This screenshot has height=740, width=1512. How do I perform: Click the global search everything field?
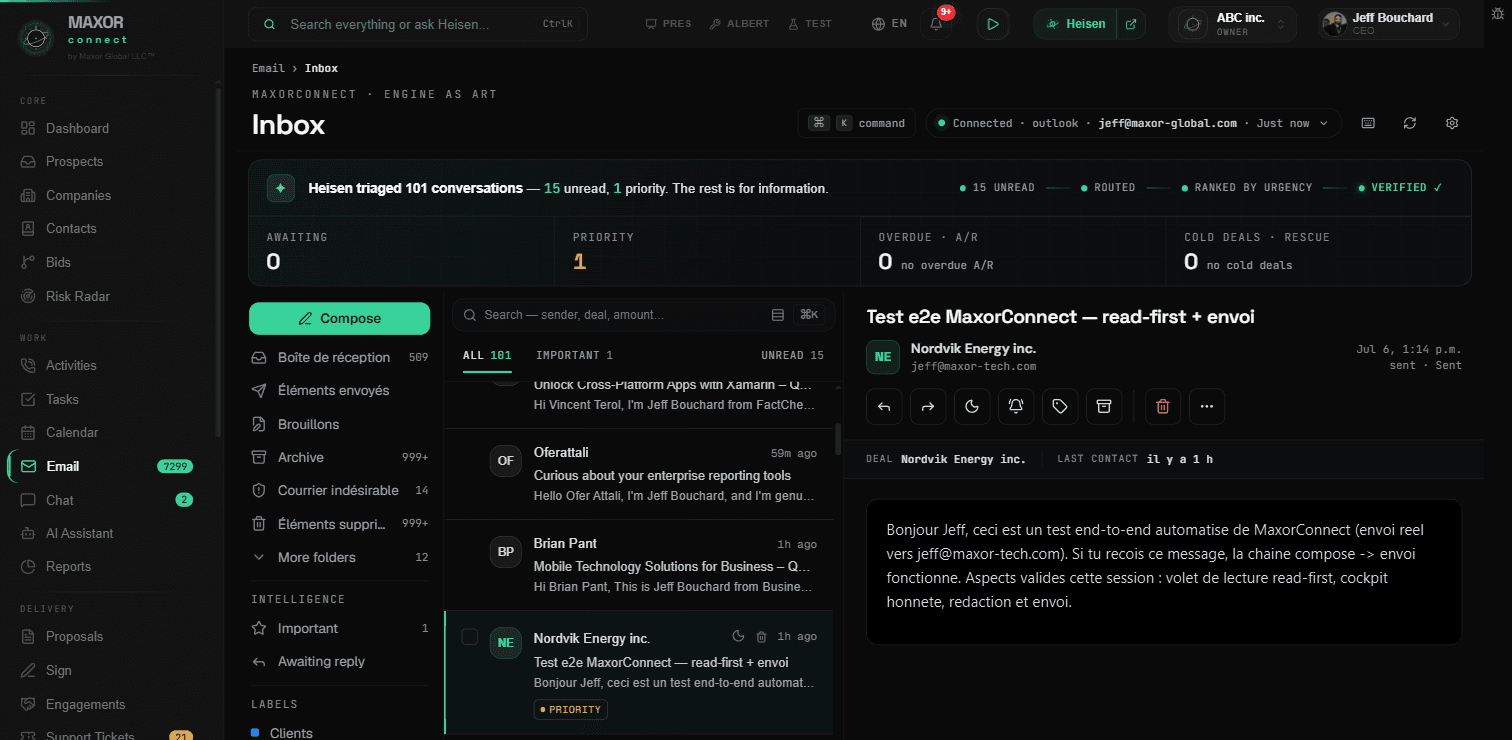(418, 24)
